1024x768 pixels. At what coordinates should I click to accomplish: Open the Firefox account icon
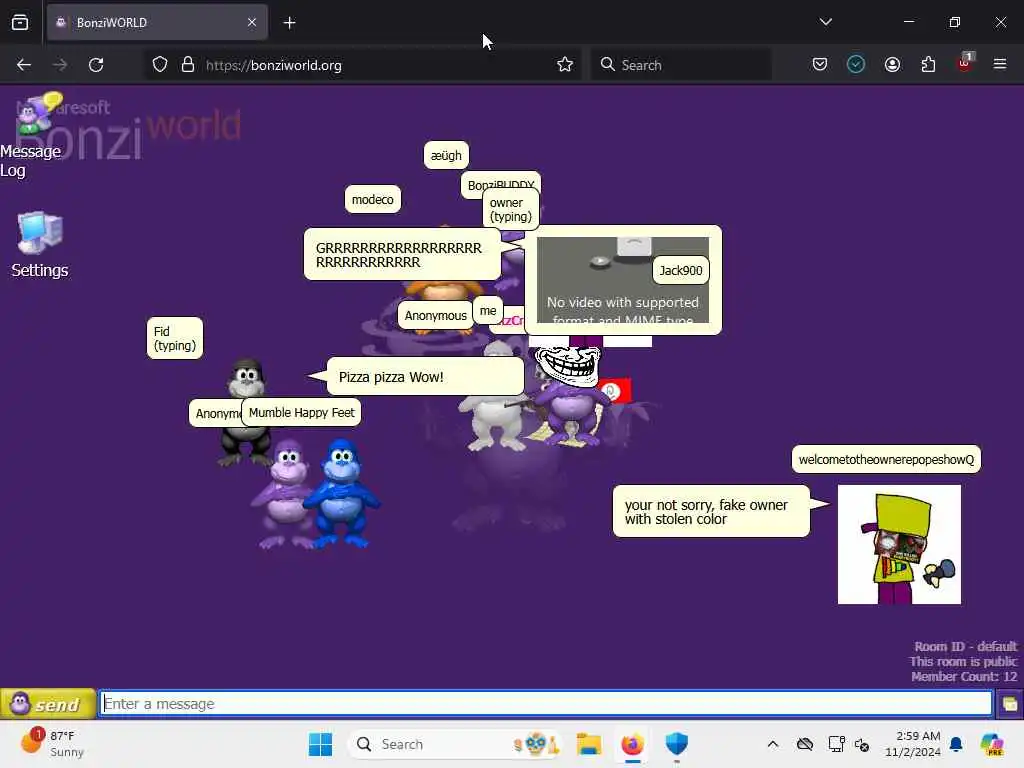(x=892, y=65)
